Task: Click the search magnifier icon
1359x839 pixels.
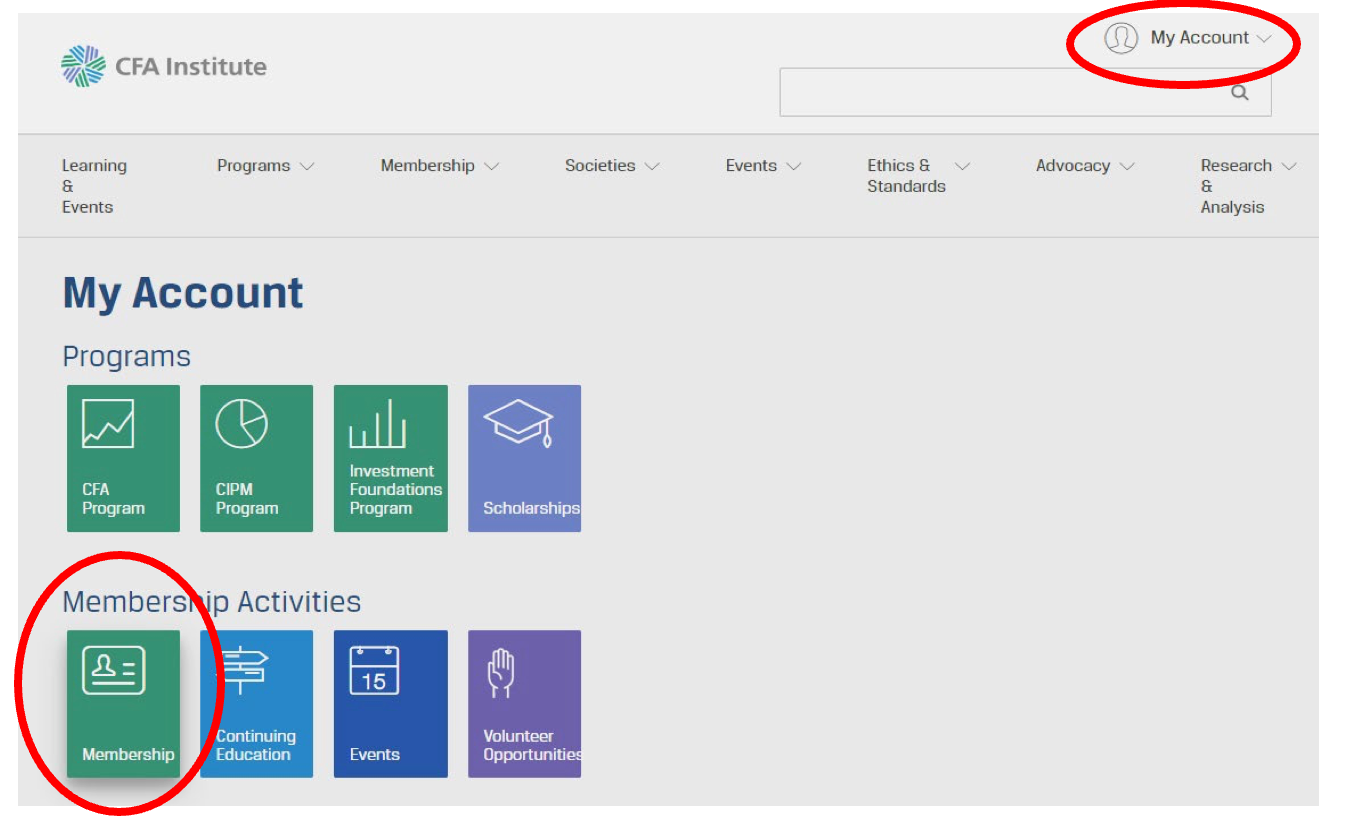Action: pos(1240,93)
